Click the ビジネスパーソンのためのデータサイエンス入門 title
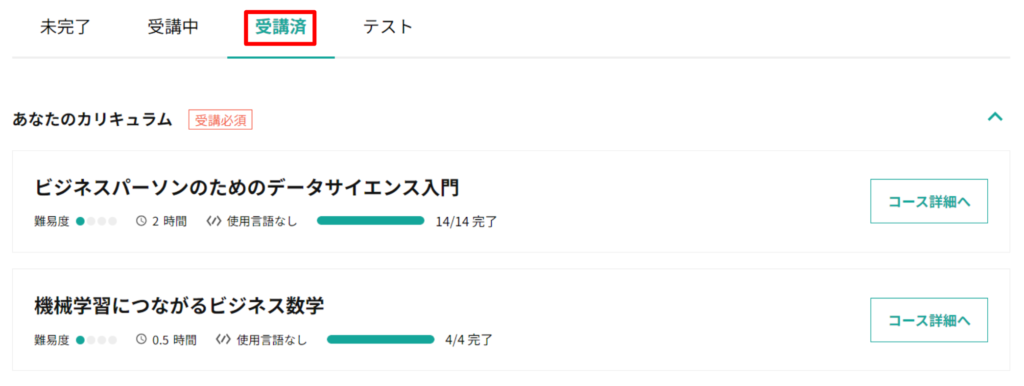 (x=247, y=187)
